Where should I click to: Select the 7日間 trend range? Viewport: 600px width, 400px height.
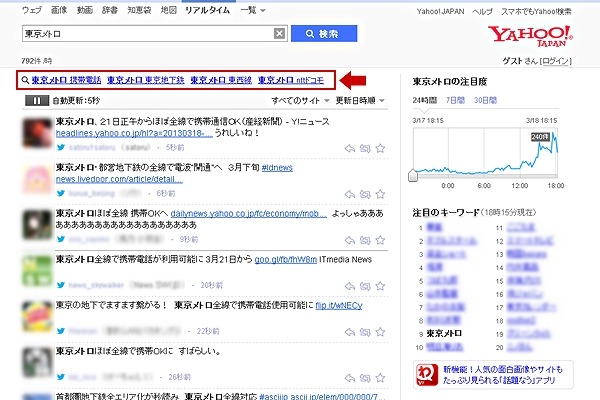[x=456, y=101]
